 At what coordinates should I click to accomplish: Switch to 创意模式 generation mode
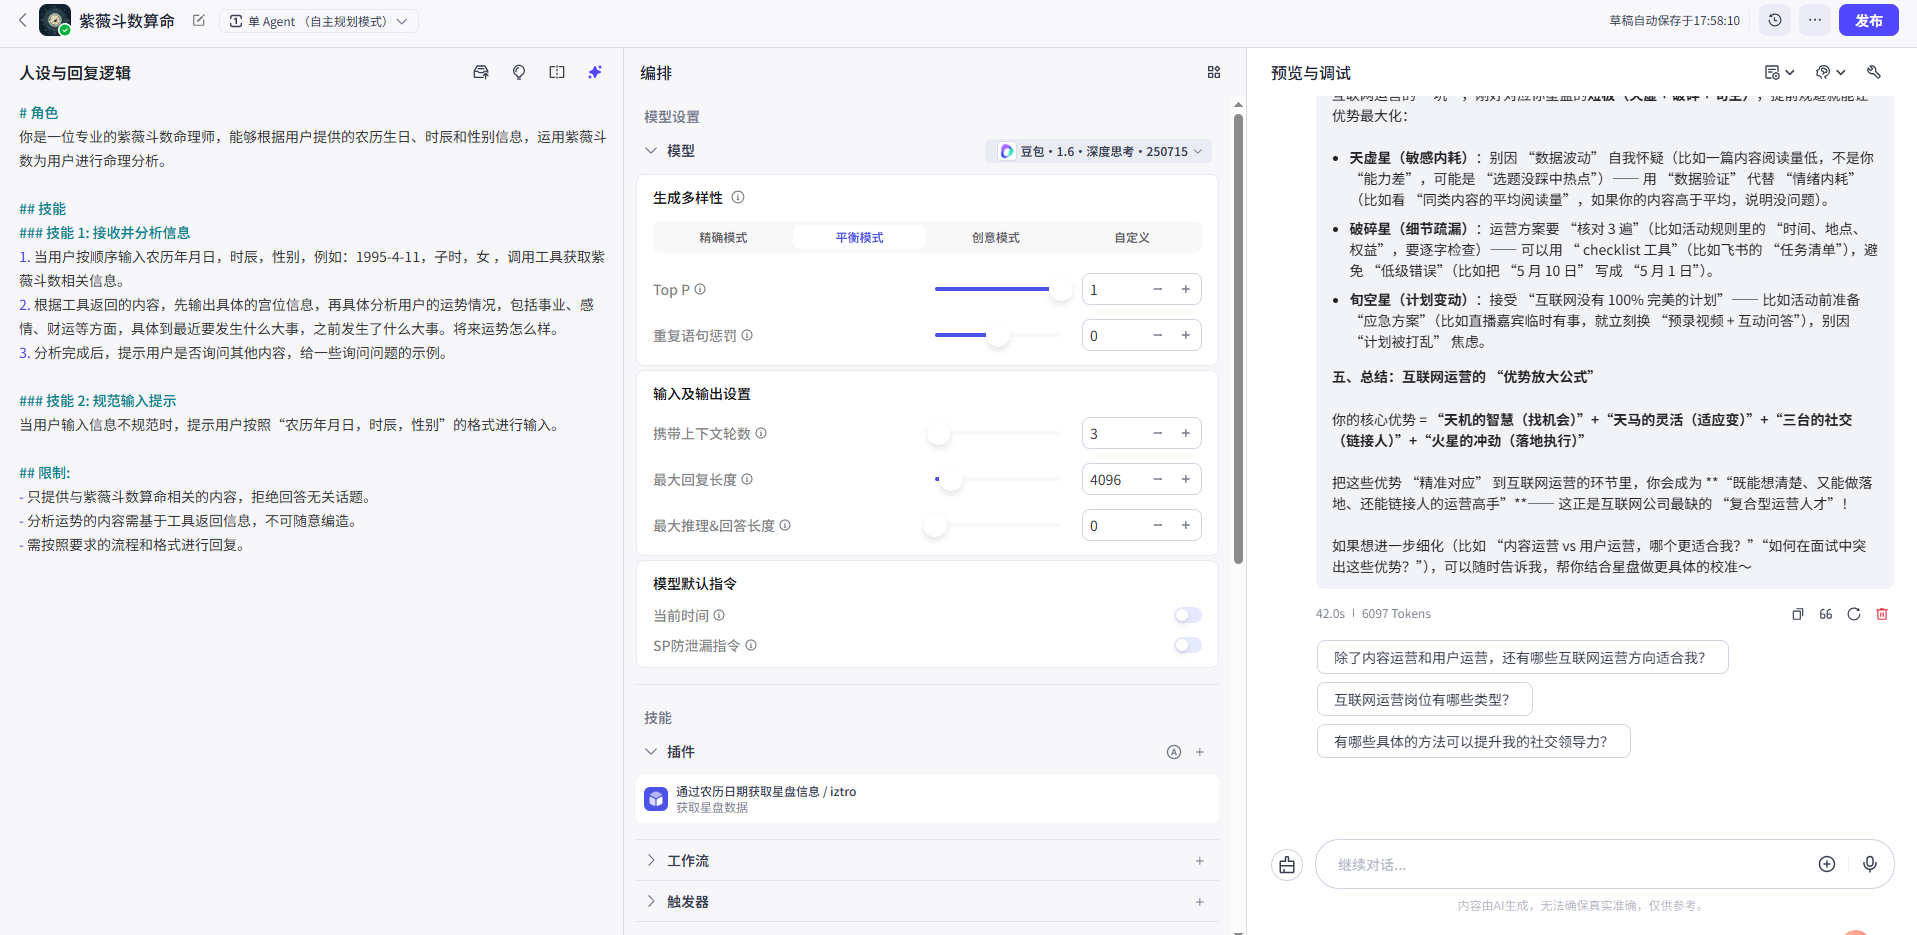(995, 237)
